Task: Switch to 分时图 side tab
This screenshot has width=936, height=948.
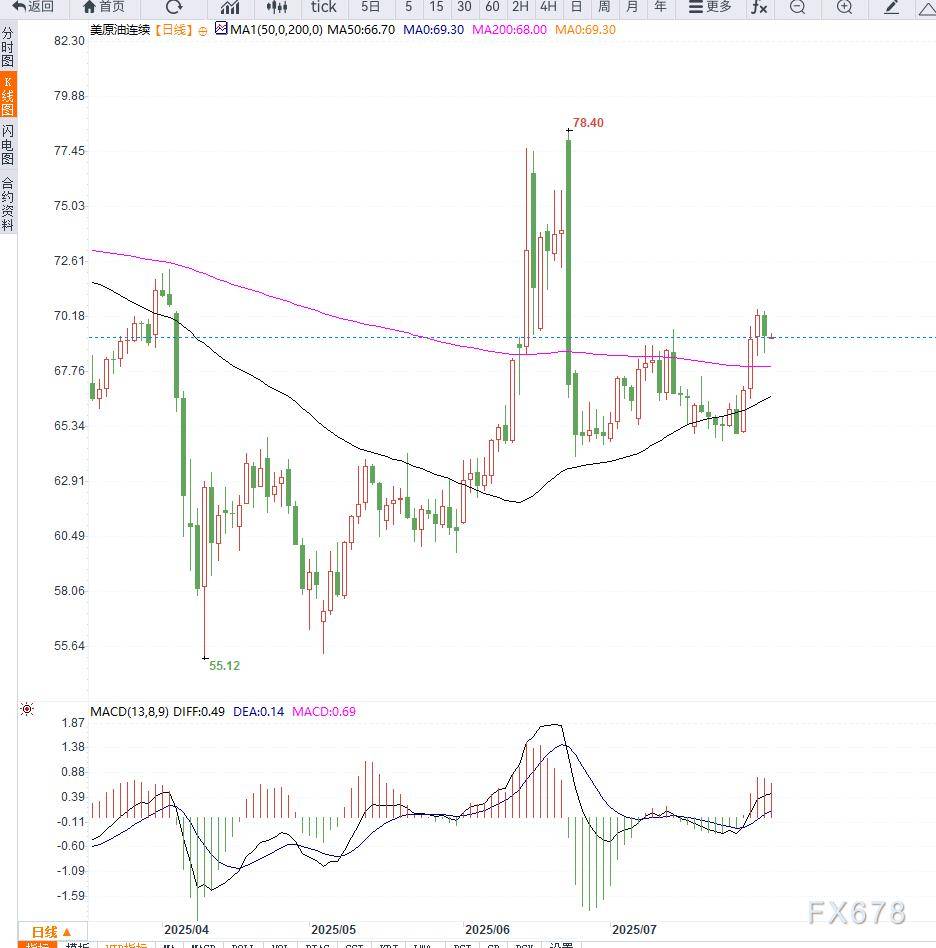Action: click(8, 47)
